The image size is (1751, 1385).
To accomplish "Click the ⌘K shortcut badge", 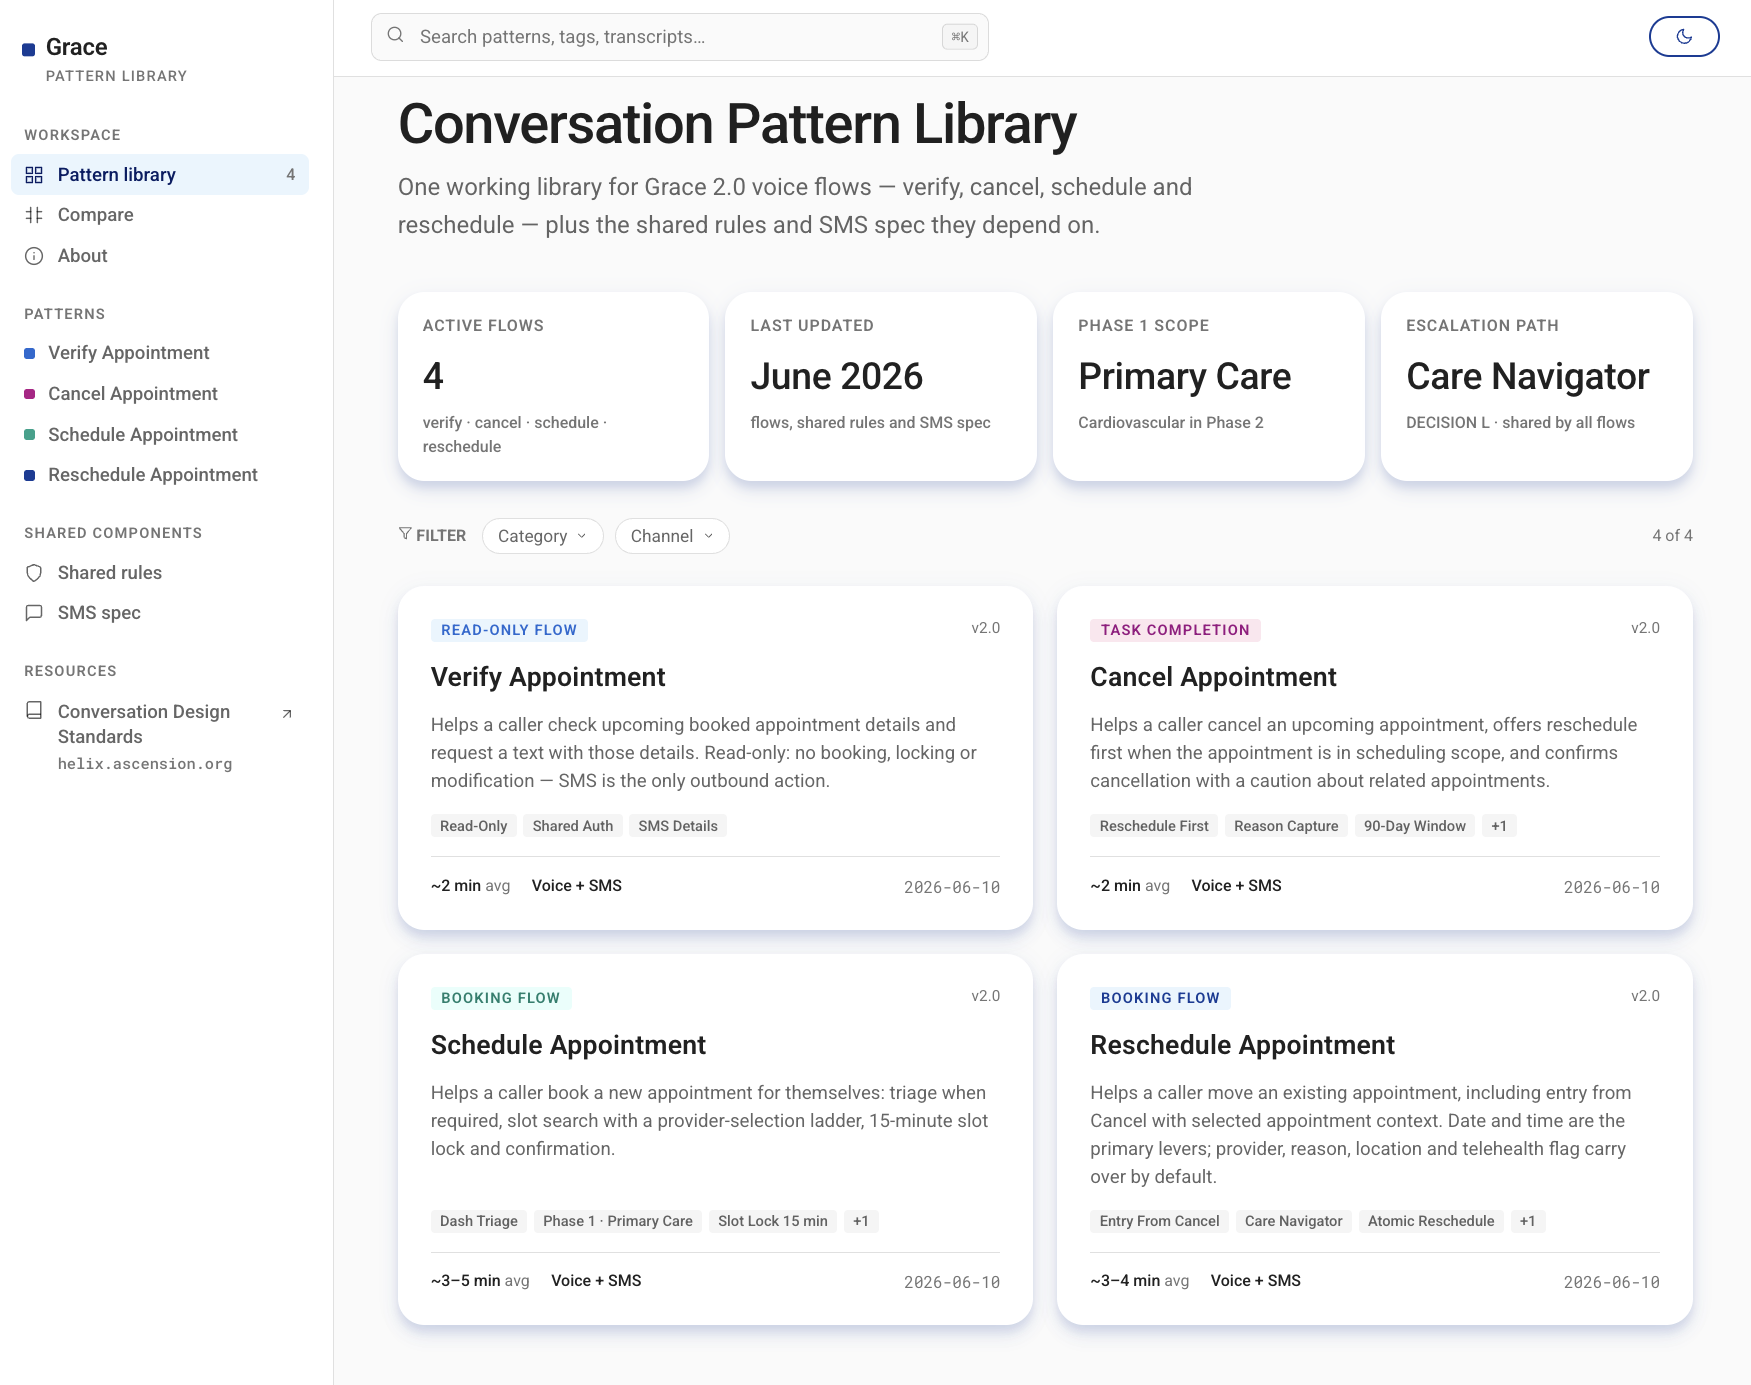I will tap(960, 37).
